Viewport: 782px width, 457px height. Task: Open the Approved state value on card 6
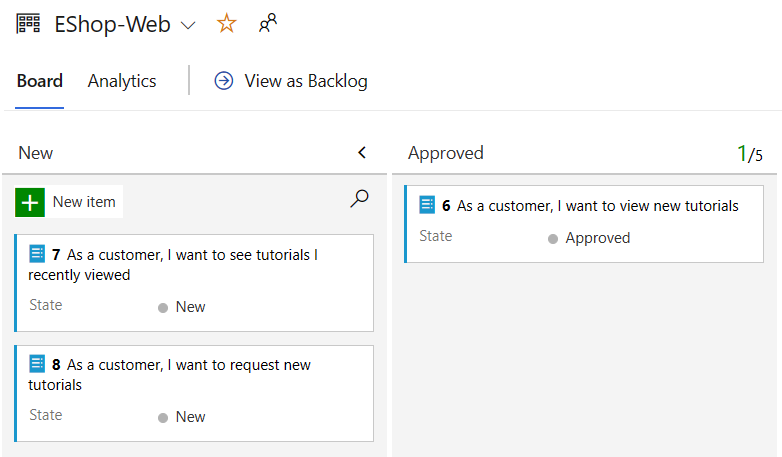(597, 238)
